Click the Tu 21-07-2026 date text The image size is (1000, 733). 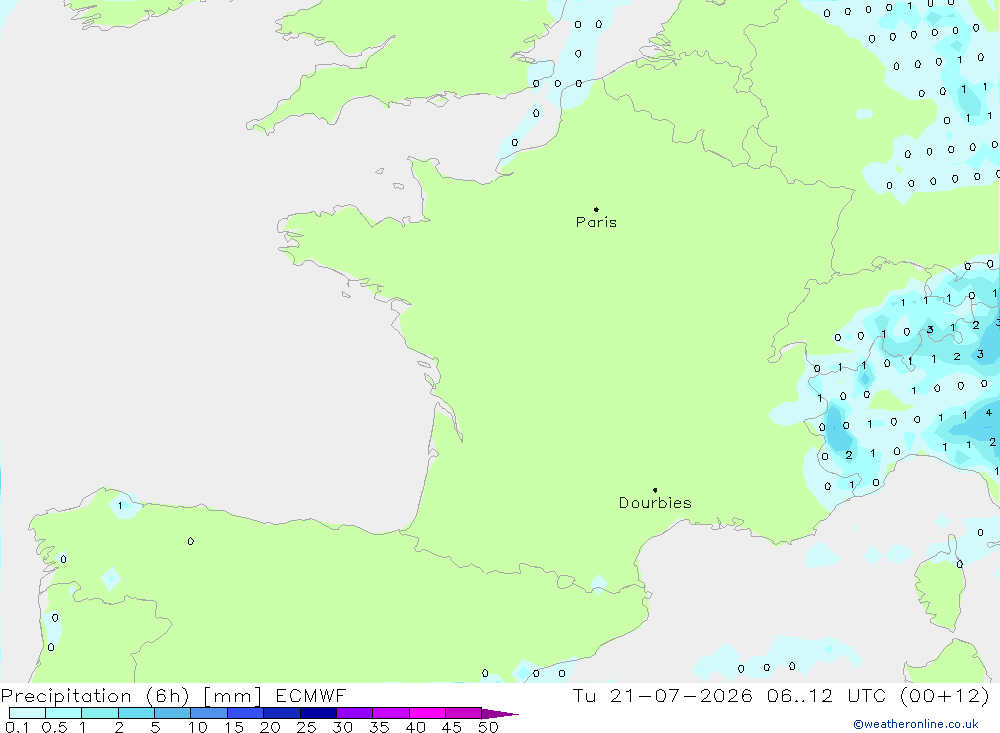tap(662, 695)
